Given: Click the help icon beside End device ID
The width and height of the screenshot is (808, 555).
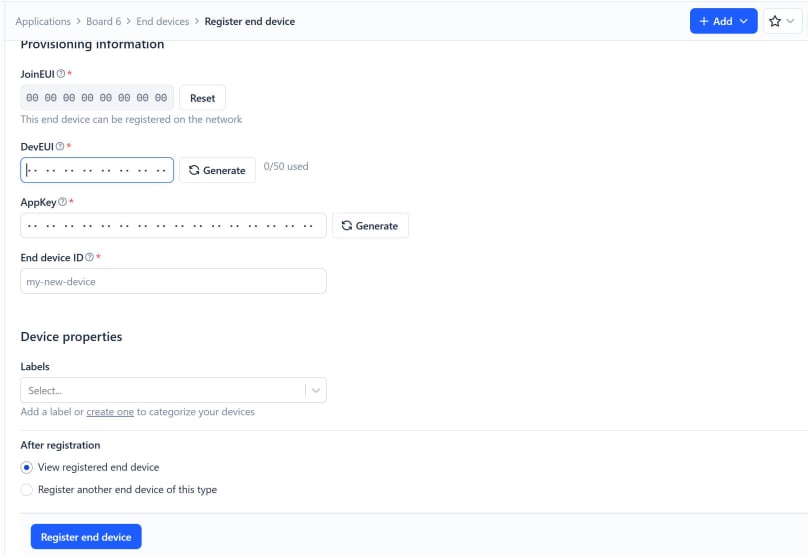Looking at the screenshot, I should 90,258.
